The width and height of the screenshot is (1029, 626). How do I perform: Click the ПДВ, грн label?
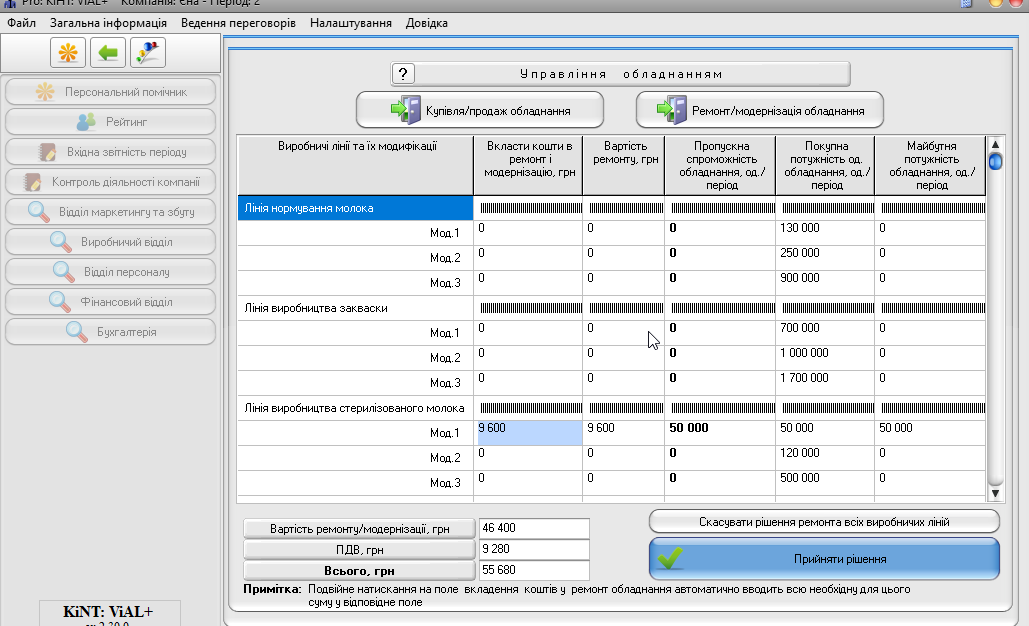[359, 550]
